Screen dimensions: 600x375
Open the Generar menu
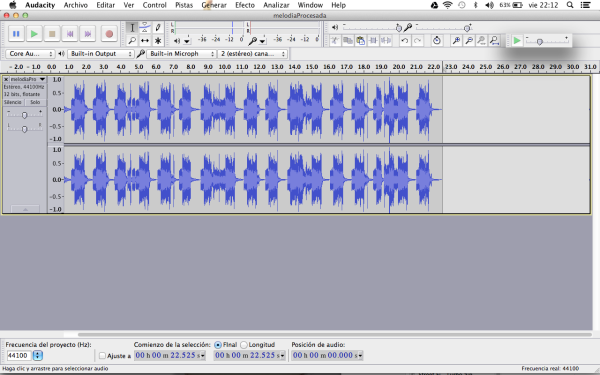(x=214, y=5)
